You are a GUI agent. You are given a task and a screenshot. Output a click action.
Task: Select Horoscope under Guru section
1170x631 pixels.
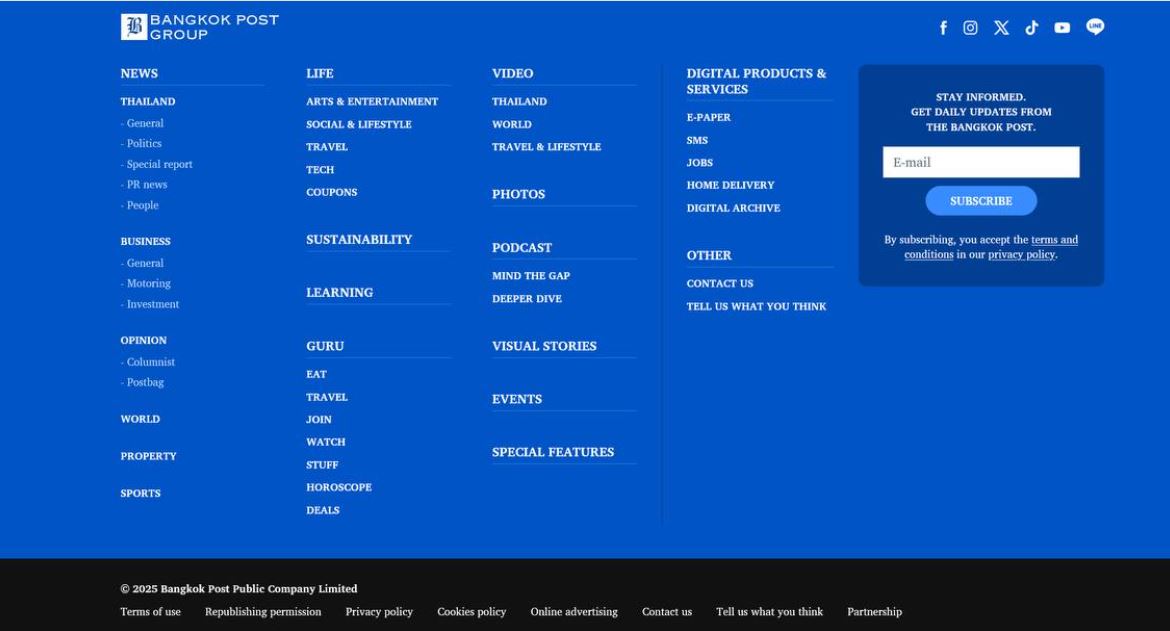[x=338, y=488]
